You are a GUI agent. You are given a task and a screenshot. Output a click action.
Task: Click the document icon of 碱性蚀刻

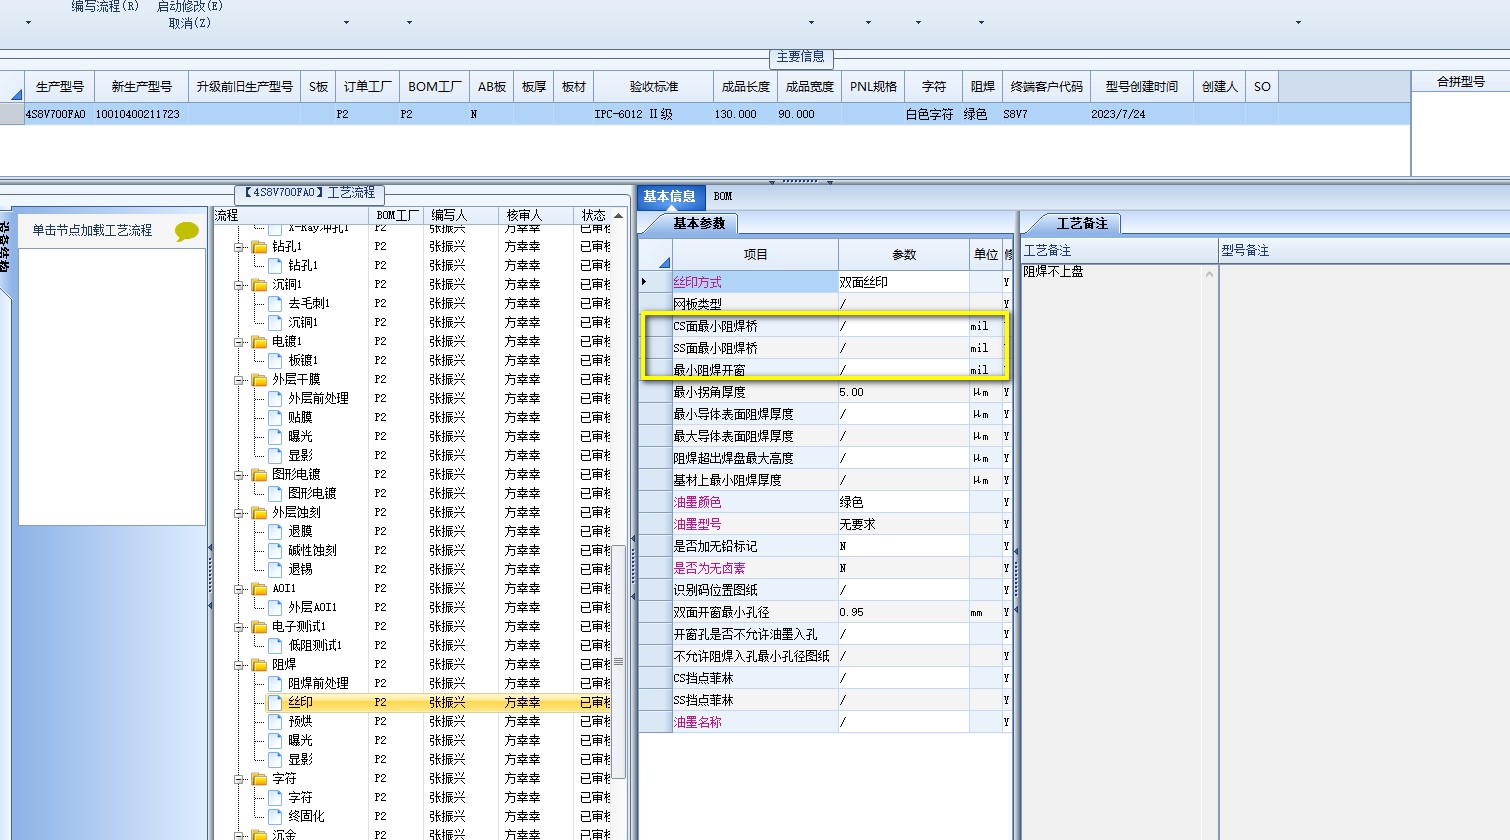[275, 550]
